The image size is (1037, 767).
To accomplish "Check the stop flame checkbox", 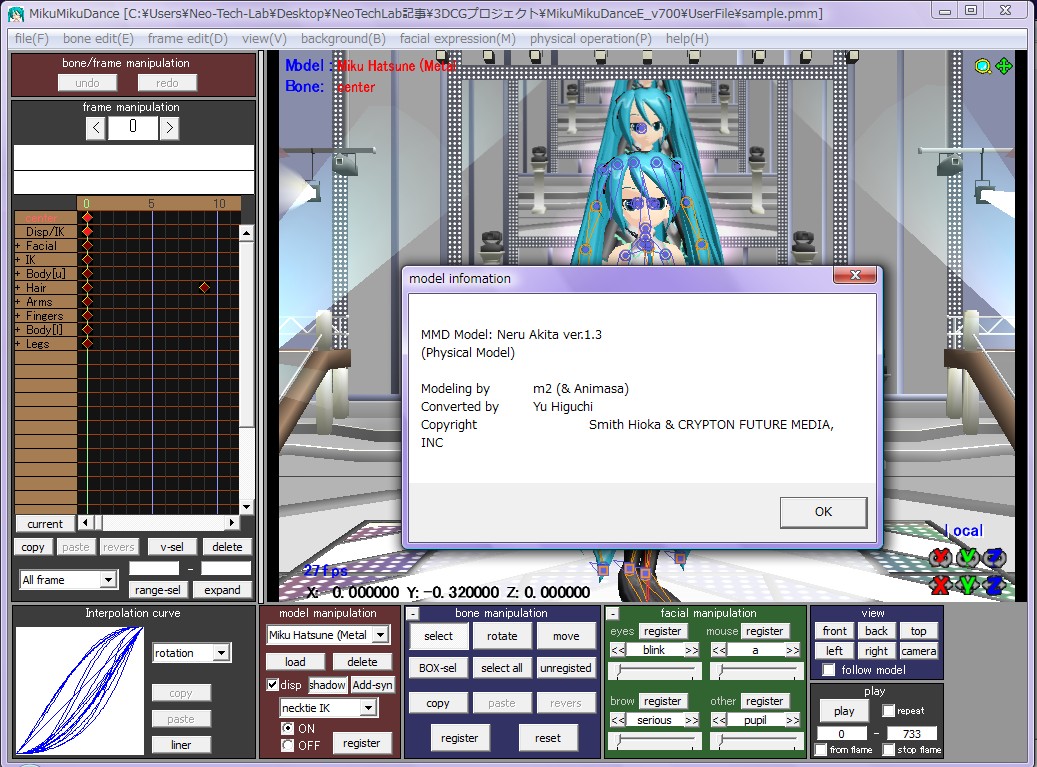I will tap(889, 750).
